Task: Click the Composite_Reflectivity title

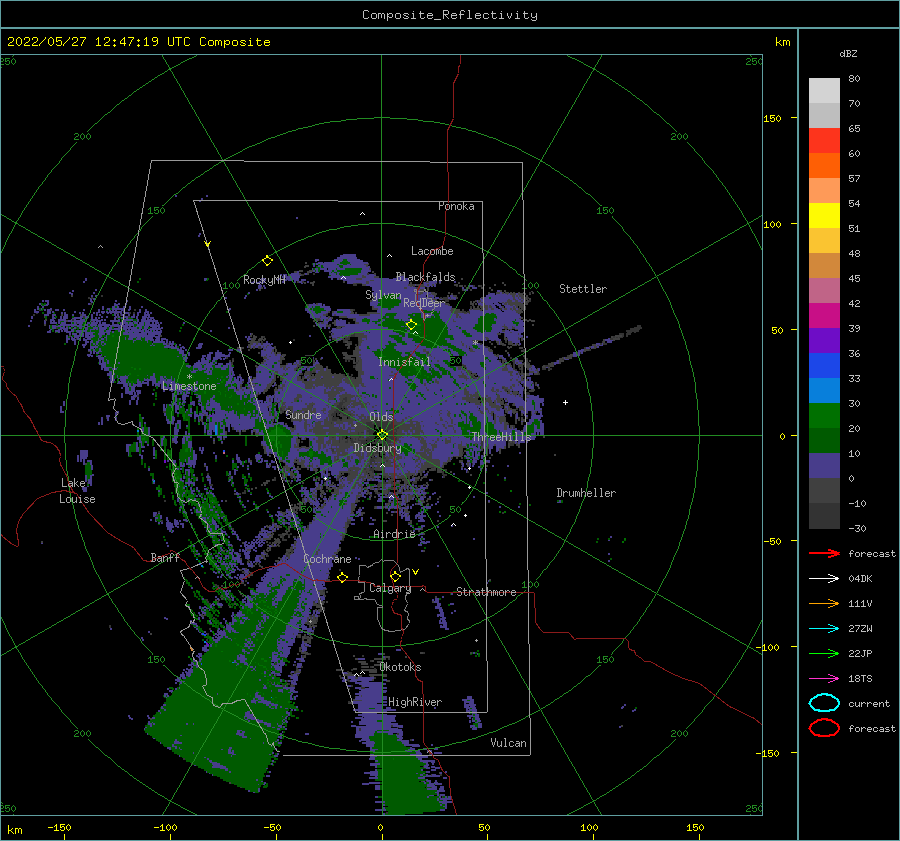Action: coord(450,15)
